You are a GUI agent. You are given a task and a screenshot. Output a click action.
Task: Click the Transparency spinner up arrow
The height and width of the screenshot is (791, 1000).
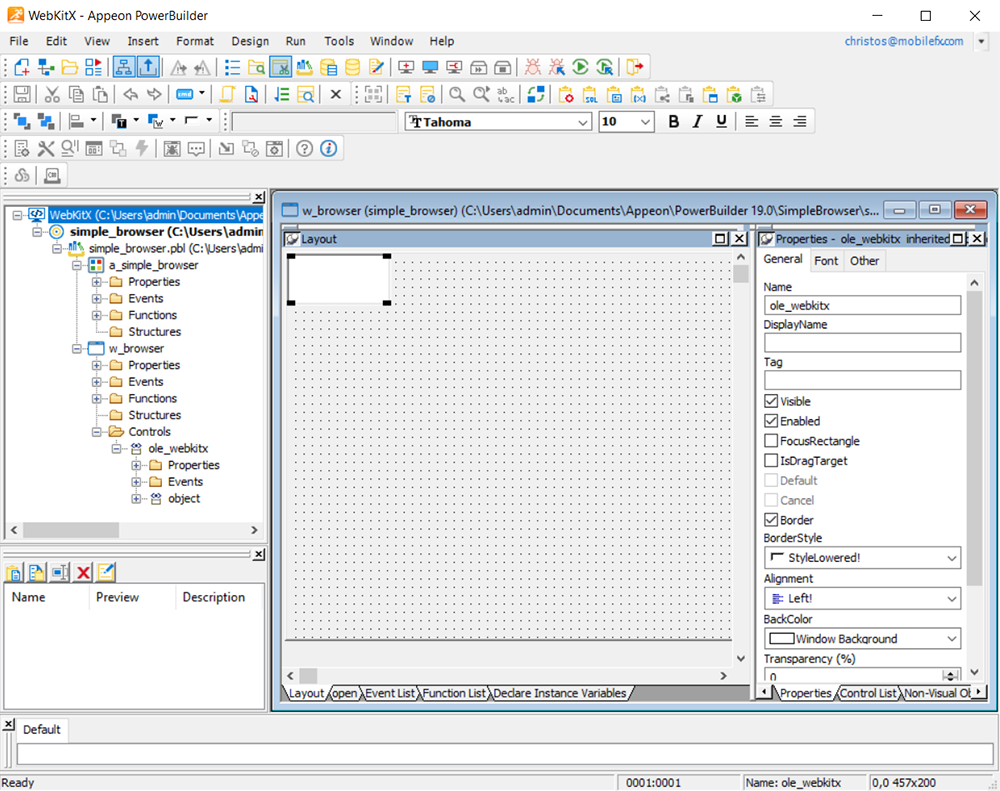[x=951, y=673]
